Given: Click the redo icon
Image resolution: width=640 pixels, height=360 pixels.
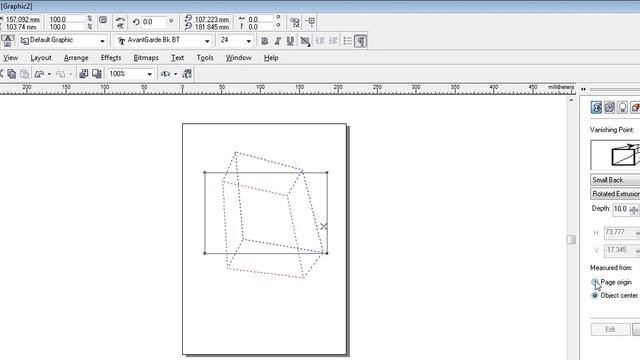Looking at the screenshot, I should 60,74.
